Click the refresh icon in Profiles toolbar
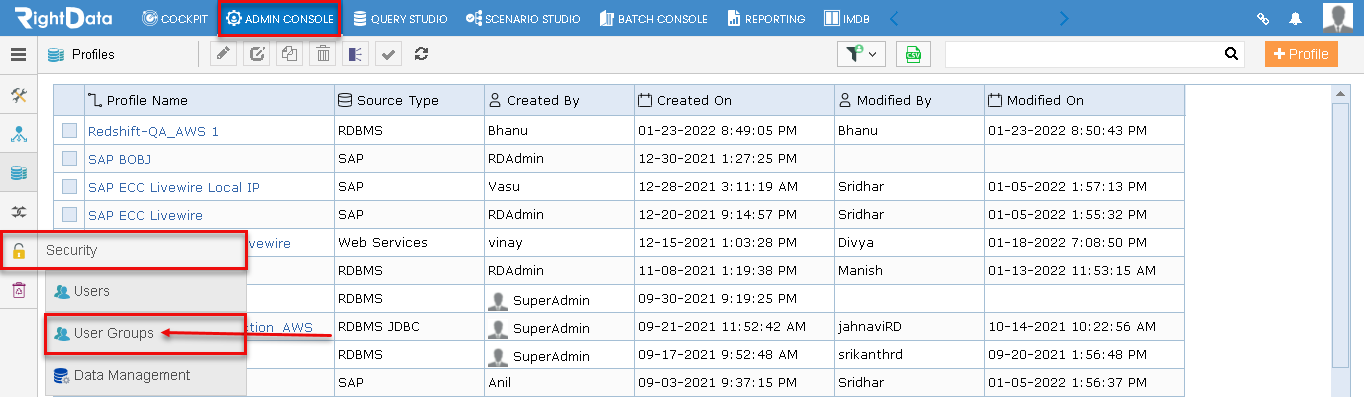The height and width of the screenshot is (397, 1364). (421, 54)
